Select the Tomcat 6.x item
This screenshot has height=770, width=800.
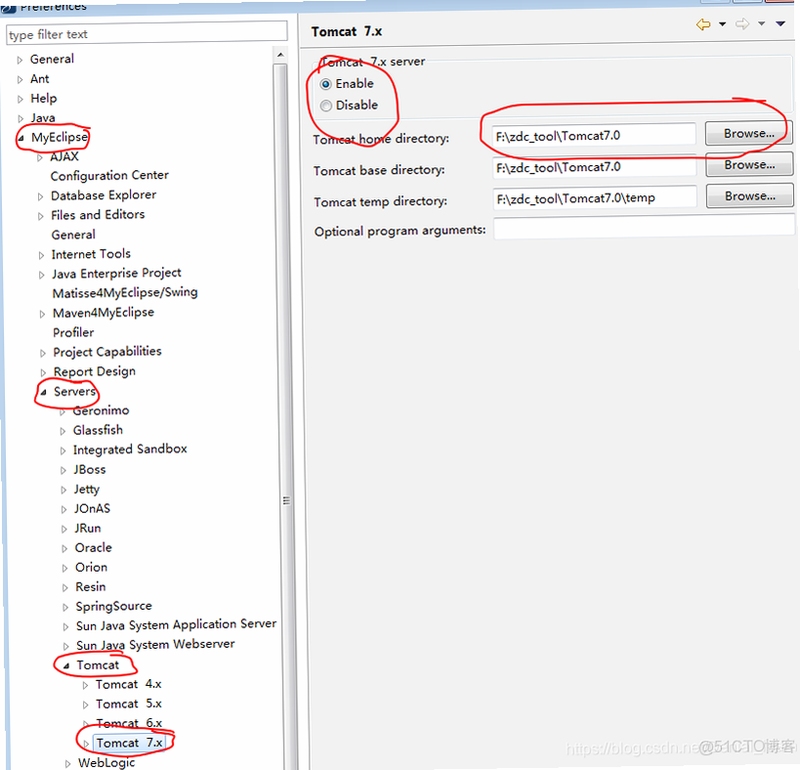click(129, 724)
